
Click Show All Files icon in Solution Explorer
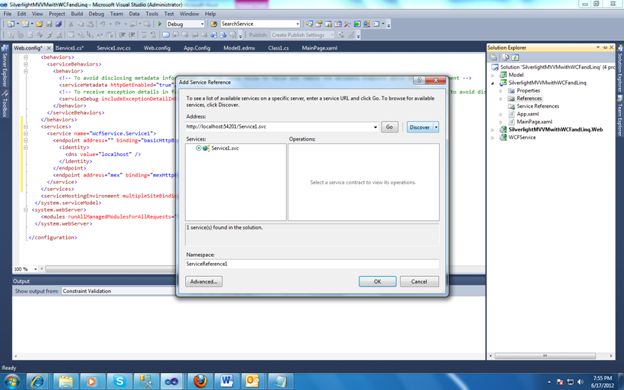[505, 57]
